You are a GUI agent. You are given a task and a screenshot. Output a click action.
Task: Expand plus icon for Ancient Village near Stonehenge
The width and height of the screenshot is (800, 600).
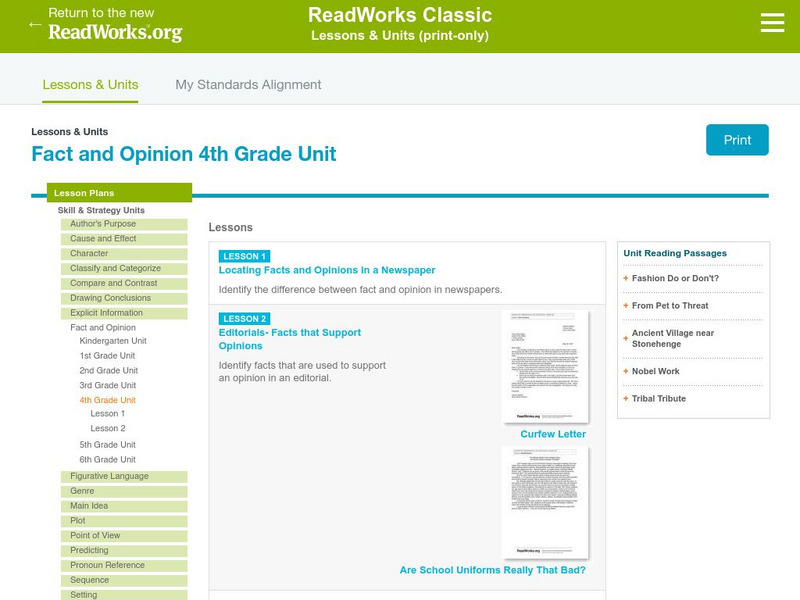tap(626, 338)
